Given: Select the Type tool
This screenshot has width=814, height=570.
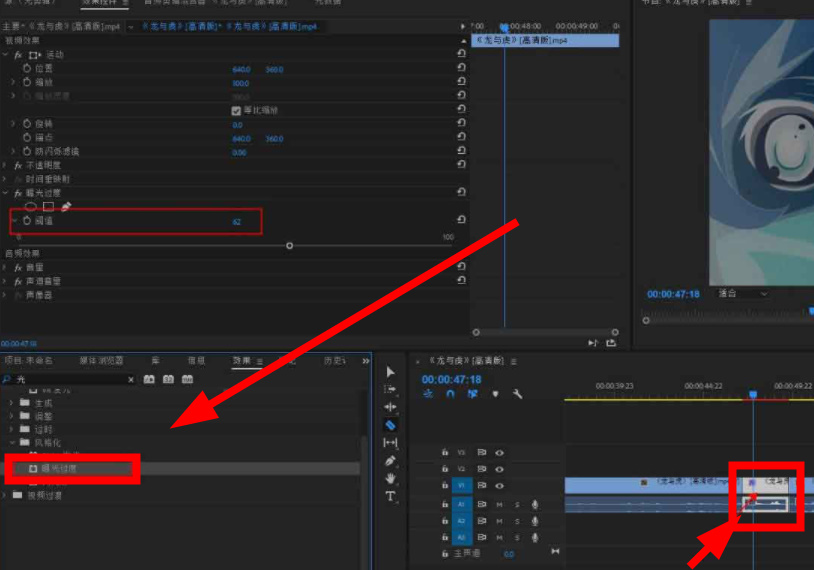Looking at the screenshot, I should tap(390, 496).
